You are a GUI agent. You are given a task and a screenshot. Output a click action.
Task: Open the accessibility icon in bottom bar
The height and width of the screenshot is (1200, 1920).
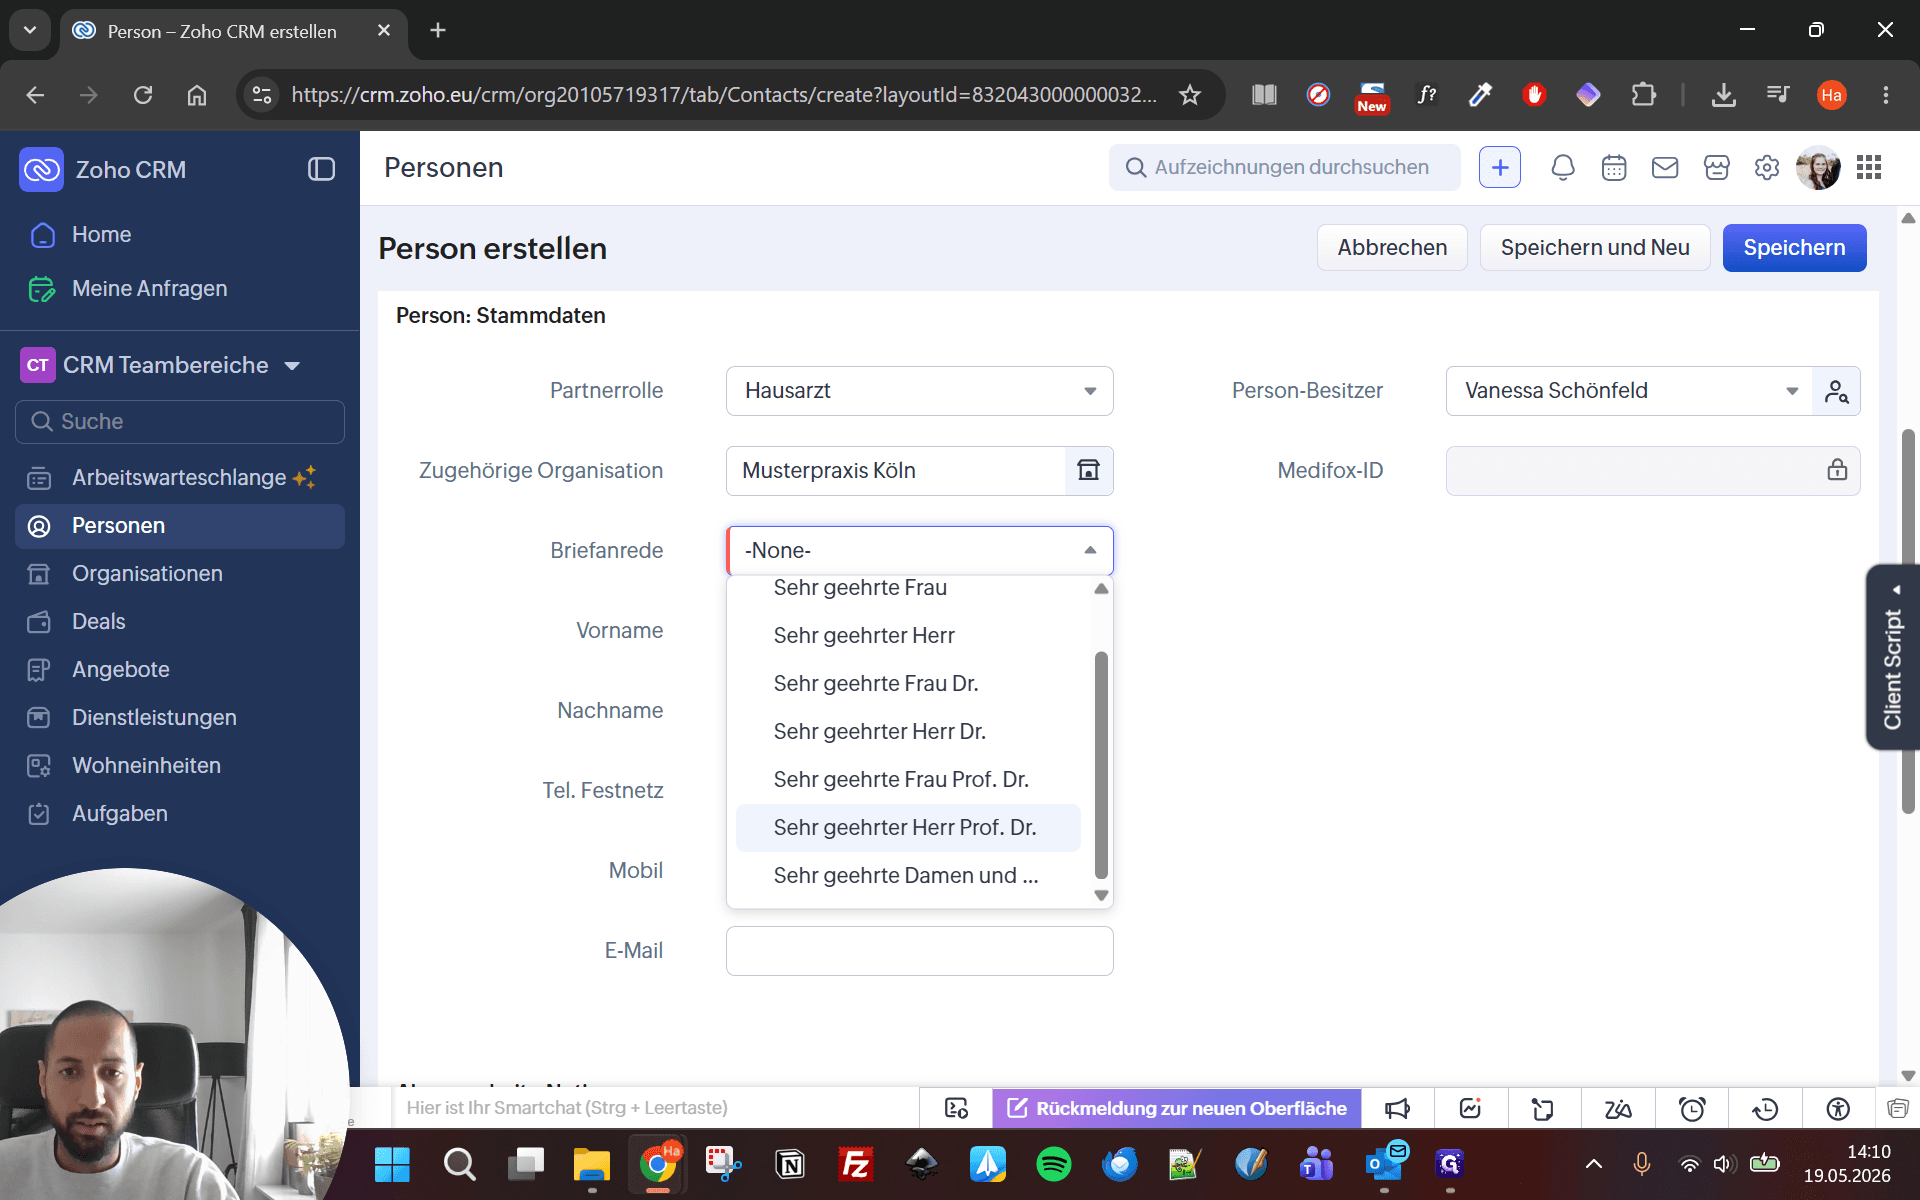[x=1838, y=1108]
